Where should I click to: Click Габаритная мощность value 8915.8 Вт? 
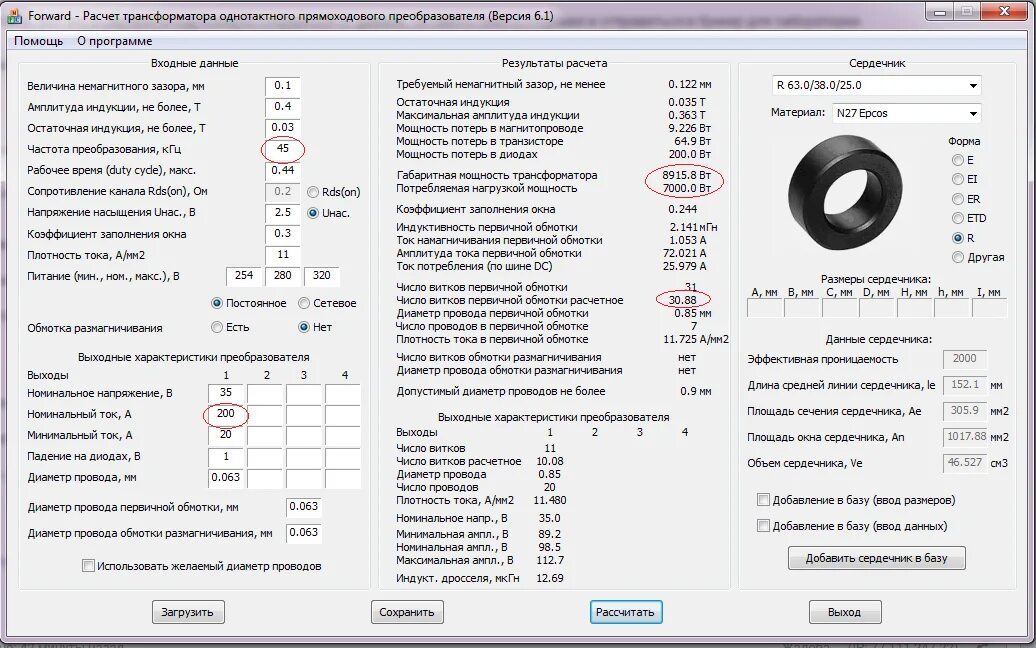click(686, 176)
